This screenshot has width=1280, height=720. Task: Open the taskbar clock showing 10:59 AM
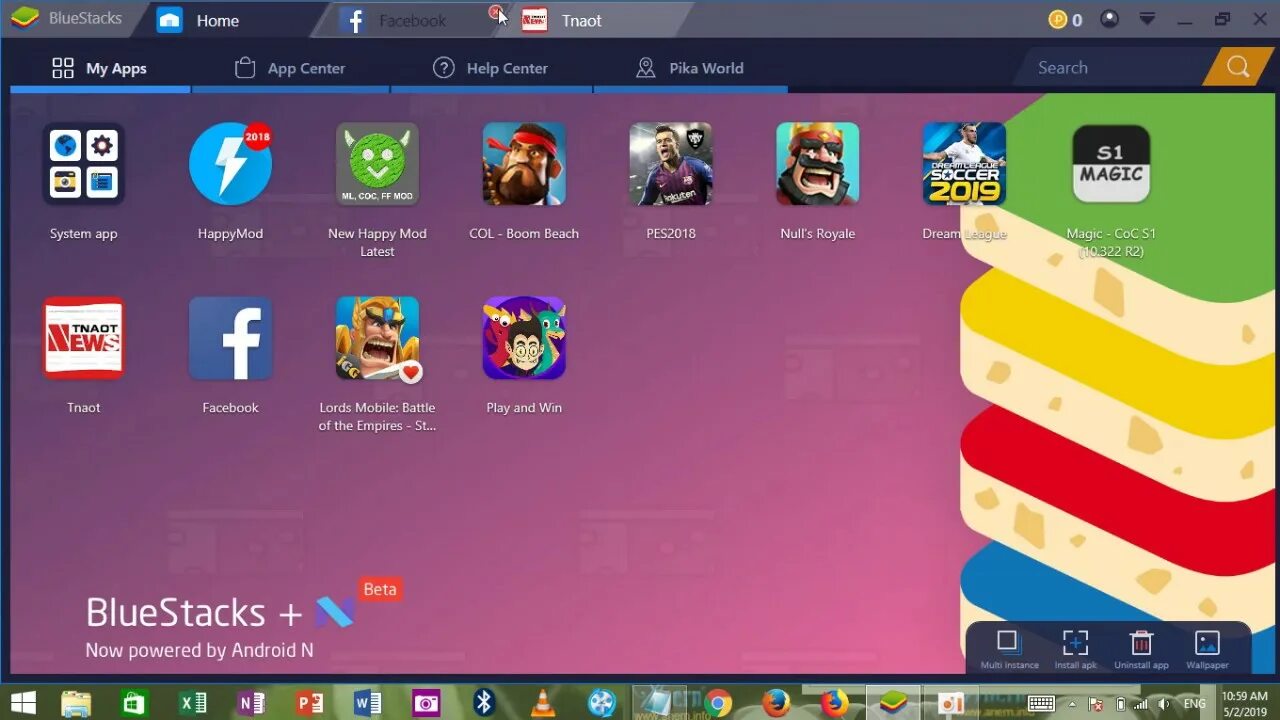coord(1245,703)
